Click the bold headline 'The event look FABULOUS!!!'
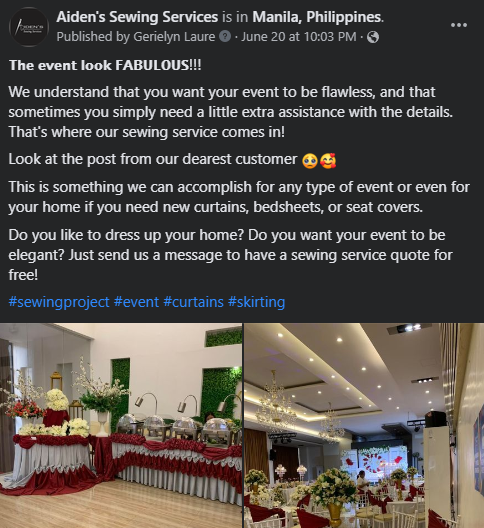 pos(105,65)
